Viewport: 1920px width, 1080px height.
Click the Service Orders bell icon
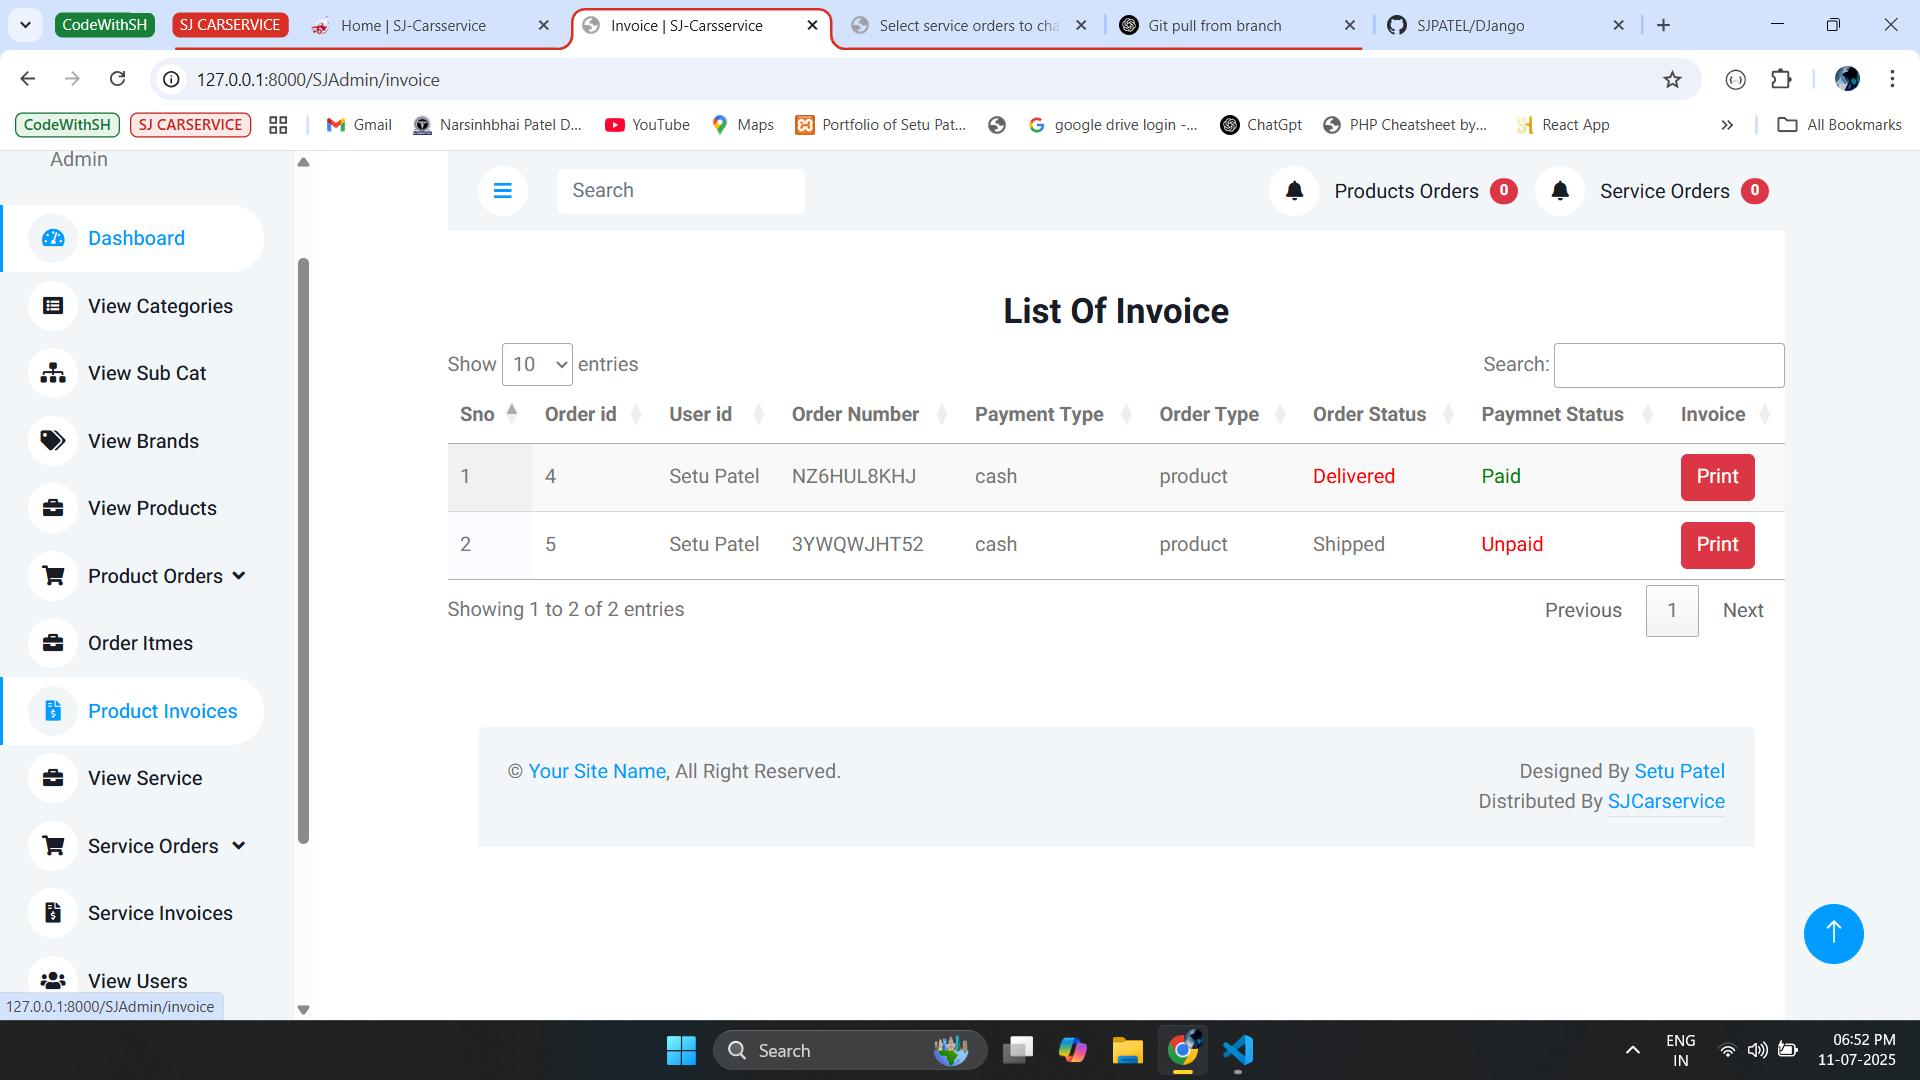pos(1559,191)
